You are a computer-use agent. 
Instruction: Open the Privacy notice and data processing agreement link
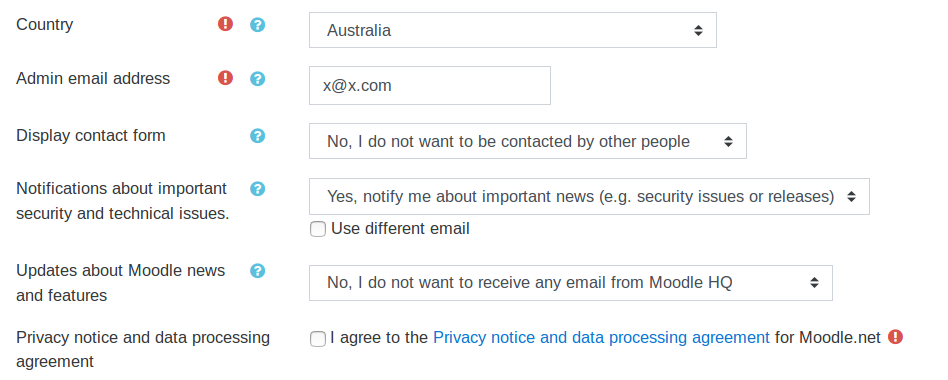point(602,337)
